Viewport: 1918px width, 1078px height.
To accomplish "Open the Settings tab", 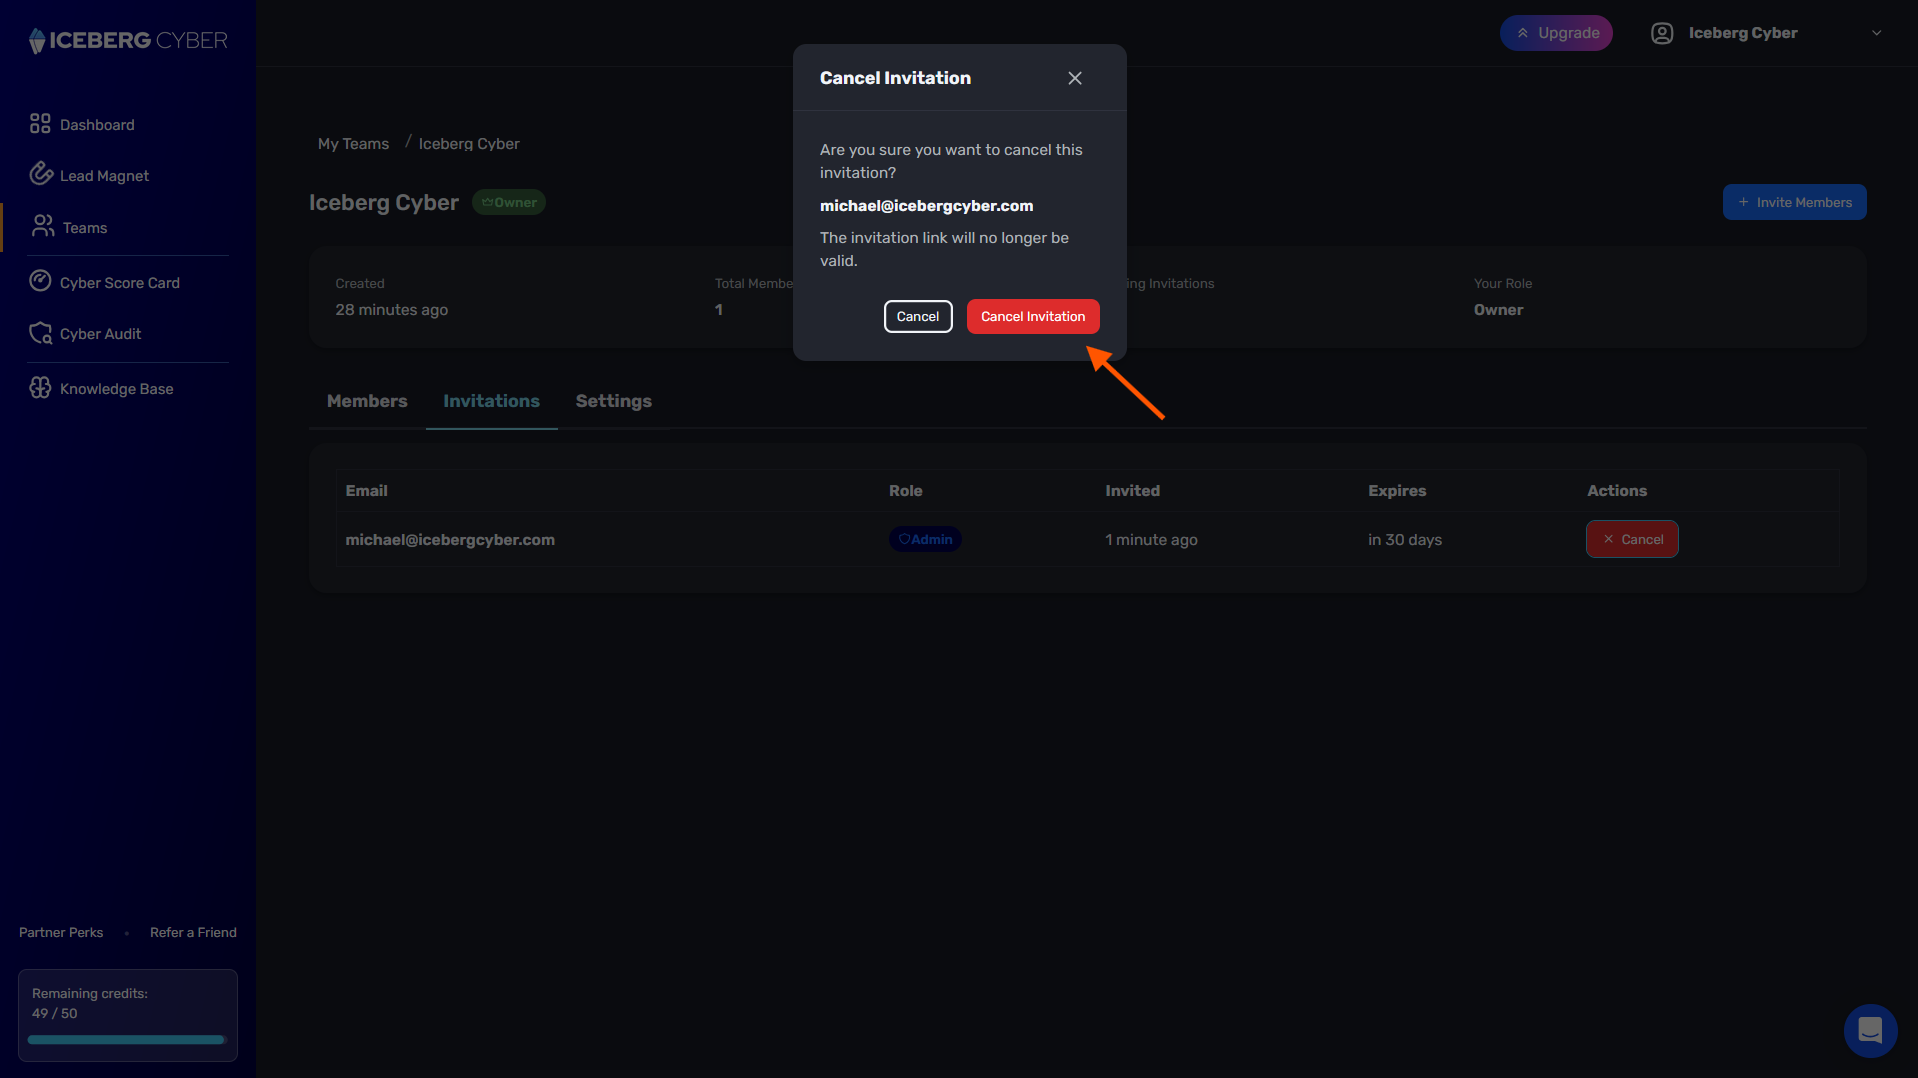I will [x=613, y=401].
